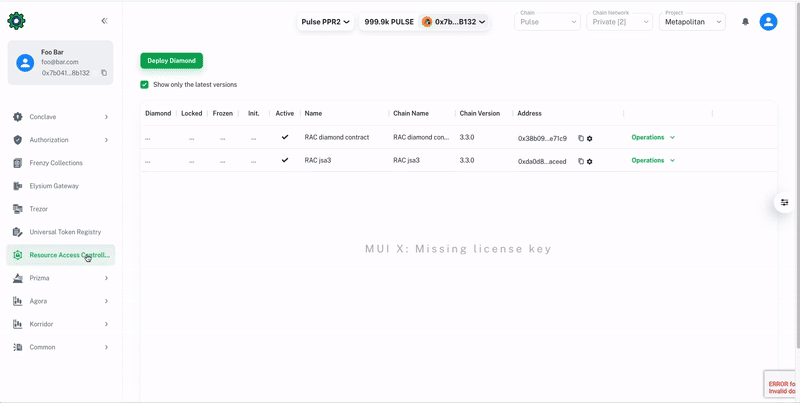Open the user avatar in top bar

pyautogui.click(x=768, y=22)
